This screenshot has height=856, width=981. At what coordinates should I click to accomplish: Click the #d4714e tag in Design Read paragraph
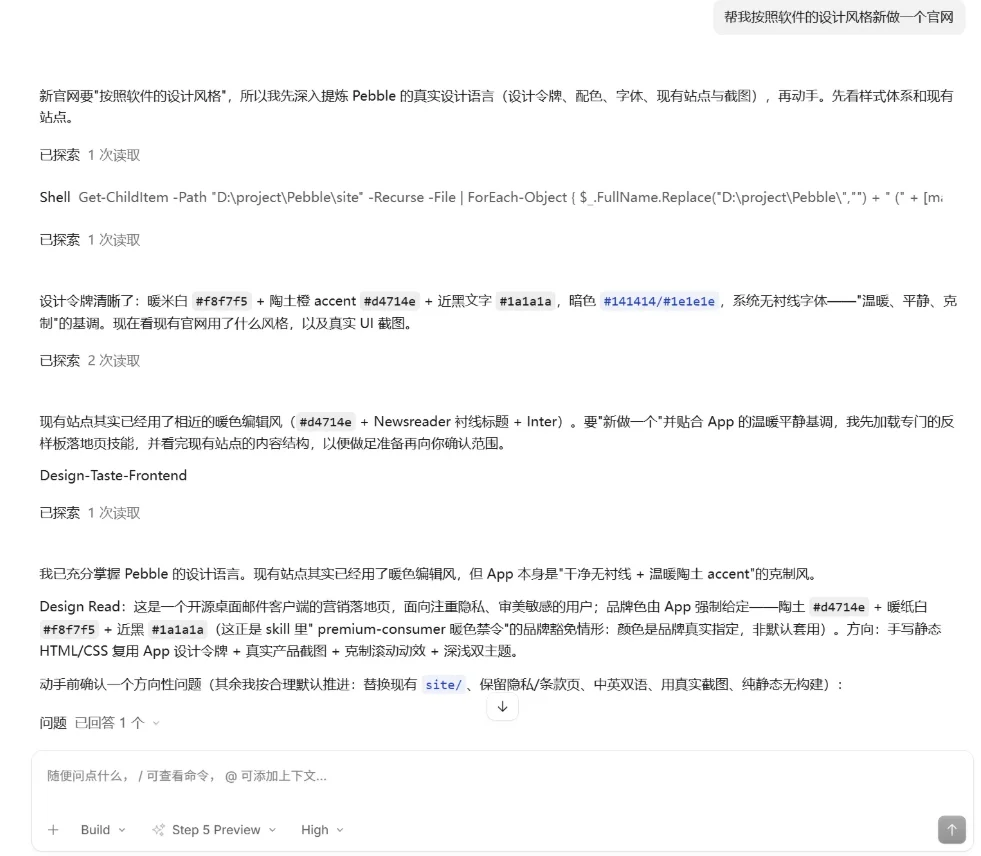(838, 607)
